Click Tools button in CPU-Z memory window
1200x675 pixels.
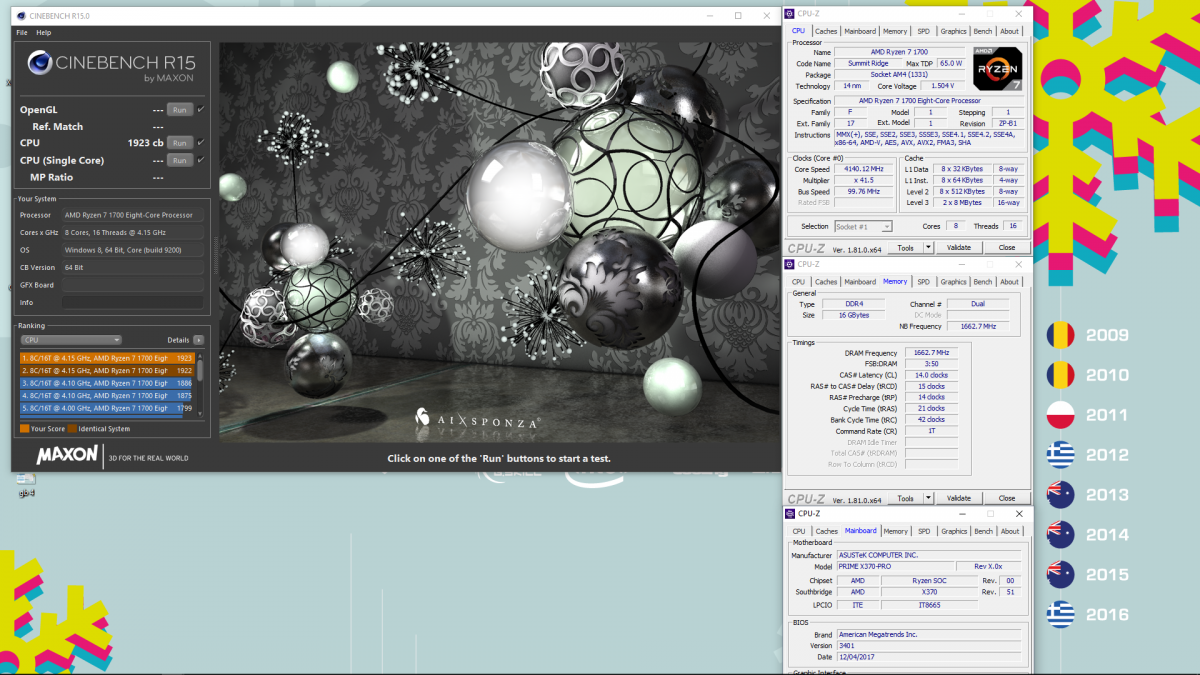pos(905,497)
